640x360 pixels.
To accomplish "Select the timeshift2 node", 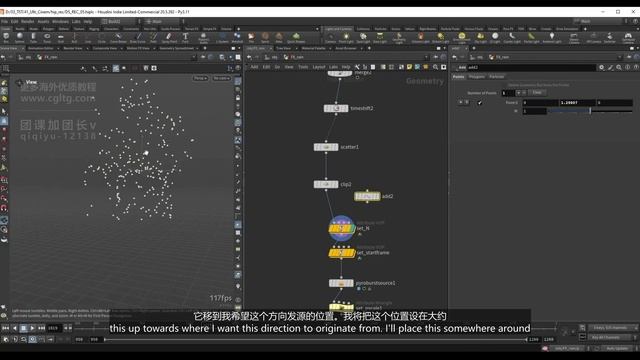I will pos(336,109).
